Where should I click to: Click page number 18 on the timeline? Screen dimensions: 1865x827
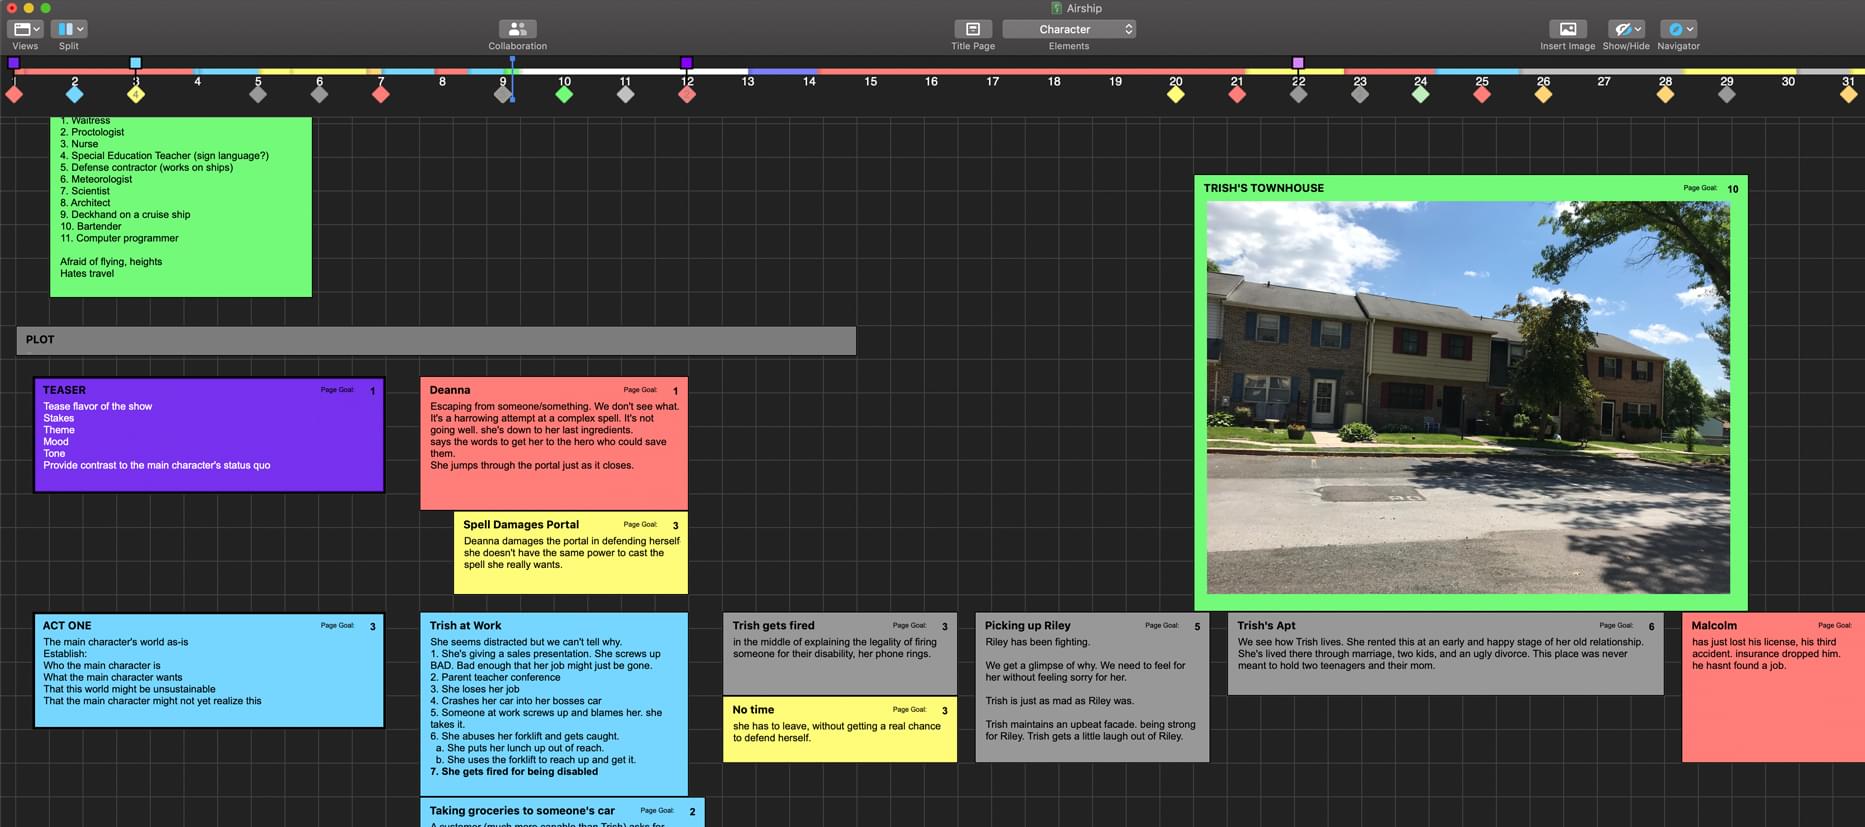(x=1054, y=82)
